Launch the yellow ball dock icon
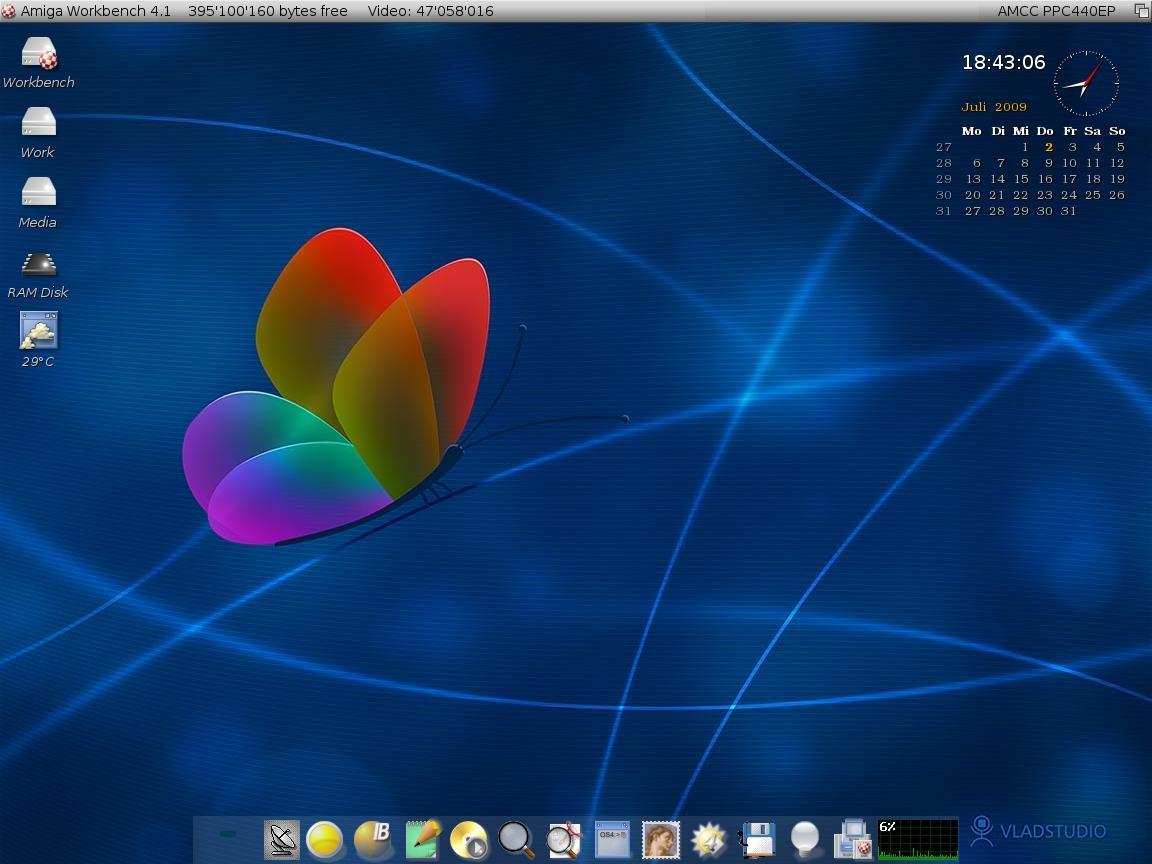 tap(325, 840)
